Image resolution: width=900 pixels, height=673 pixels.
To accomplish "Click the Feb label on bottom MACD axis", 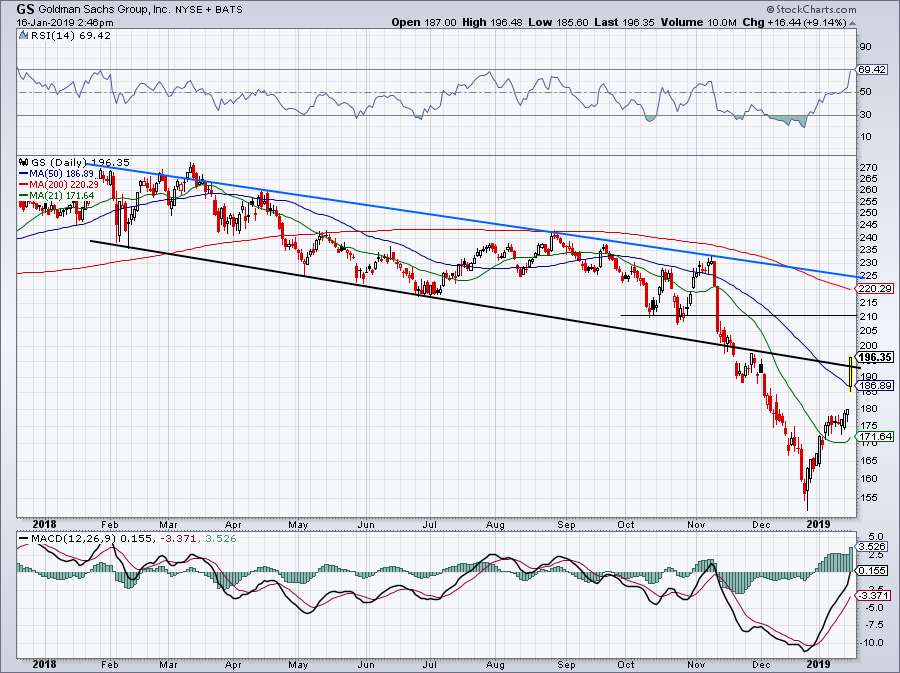I will pos(109,665).
